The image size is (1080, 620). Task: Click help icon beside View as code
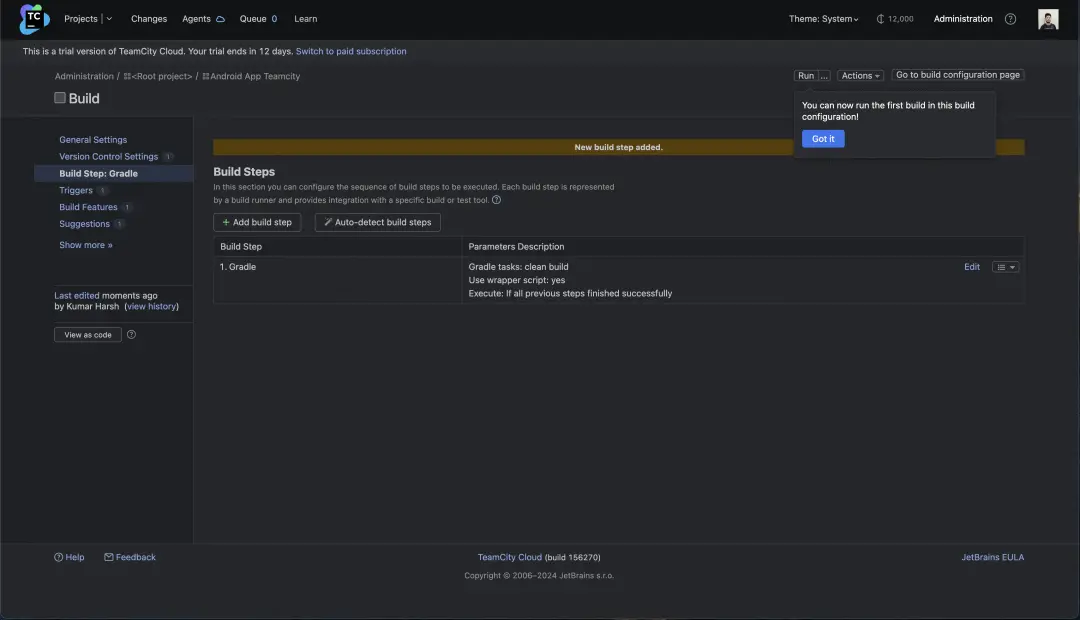(x=131, y=335)
